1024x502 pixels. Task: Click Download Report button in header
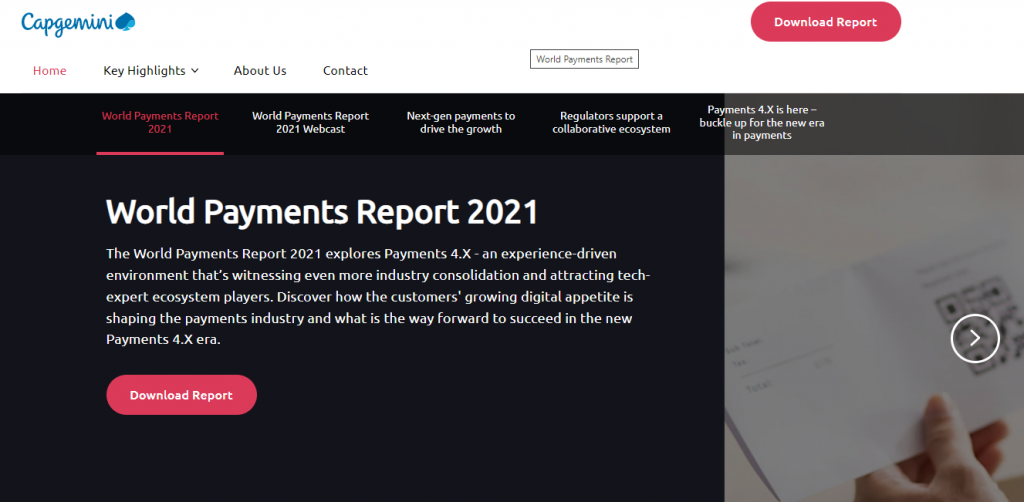point(825,22)
